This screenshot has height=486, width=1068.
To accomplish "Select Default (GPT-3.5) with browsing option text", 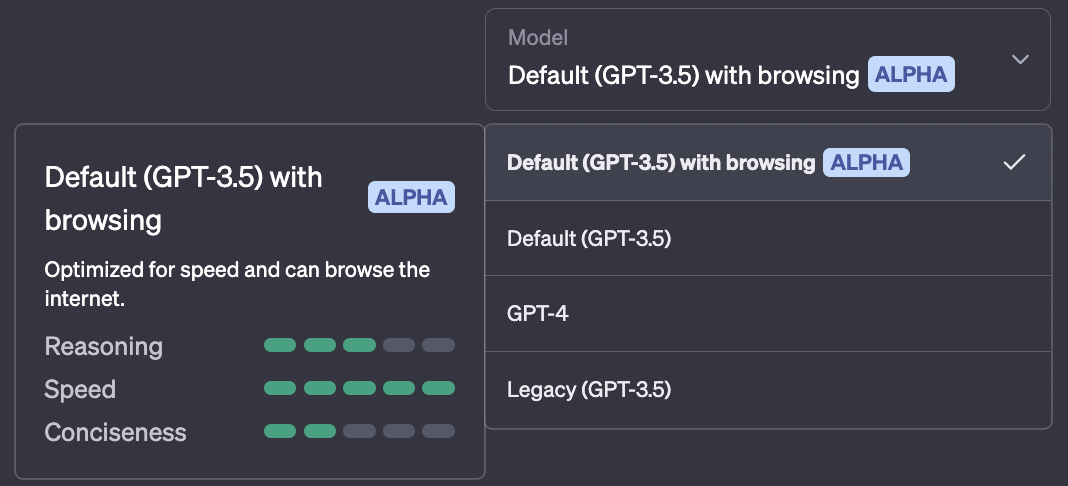I will point(661,162).
